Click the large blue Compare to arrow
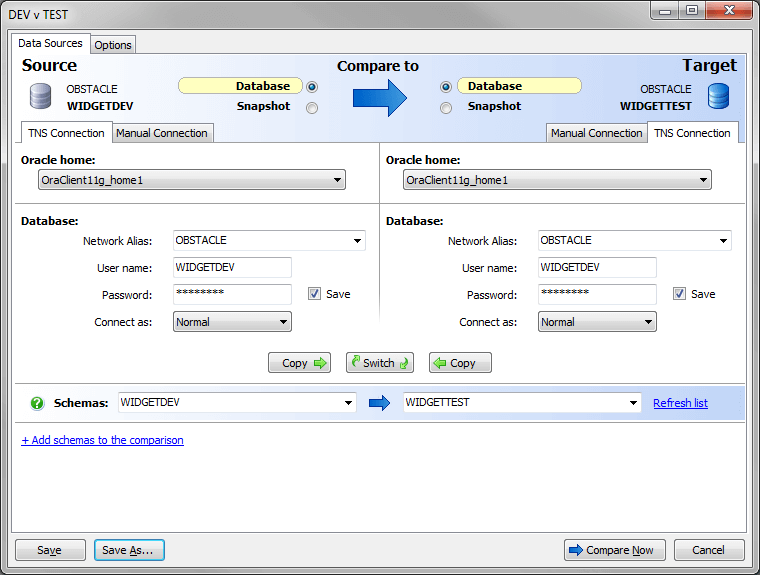The height and width of the screenshot is (575, 760). pyautogui.click(x=380, y=97)
